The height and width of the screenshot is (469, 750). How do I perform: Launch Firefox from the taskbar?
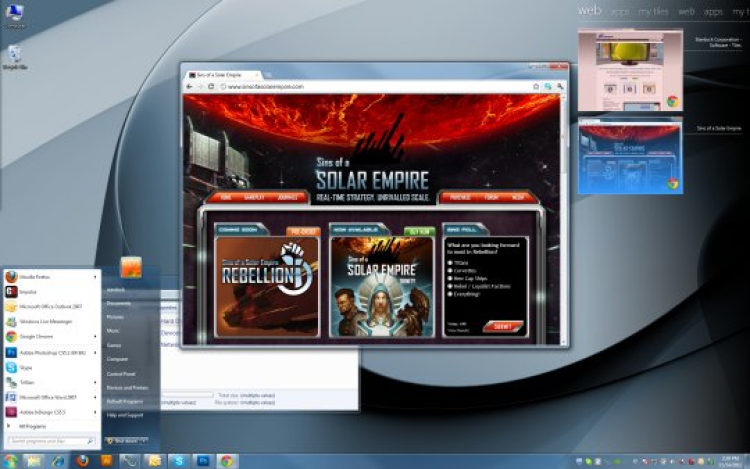point(82,461)
